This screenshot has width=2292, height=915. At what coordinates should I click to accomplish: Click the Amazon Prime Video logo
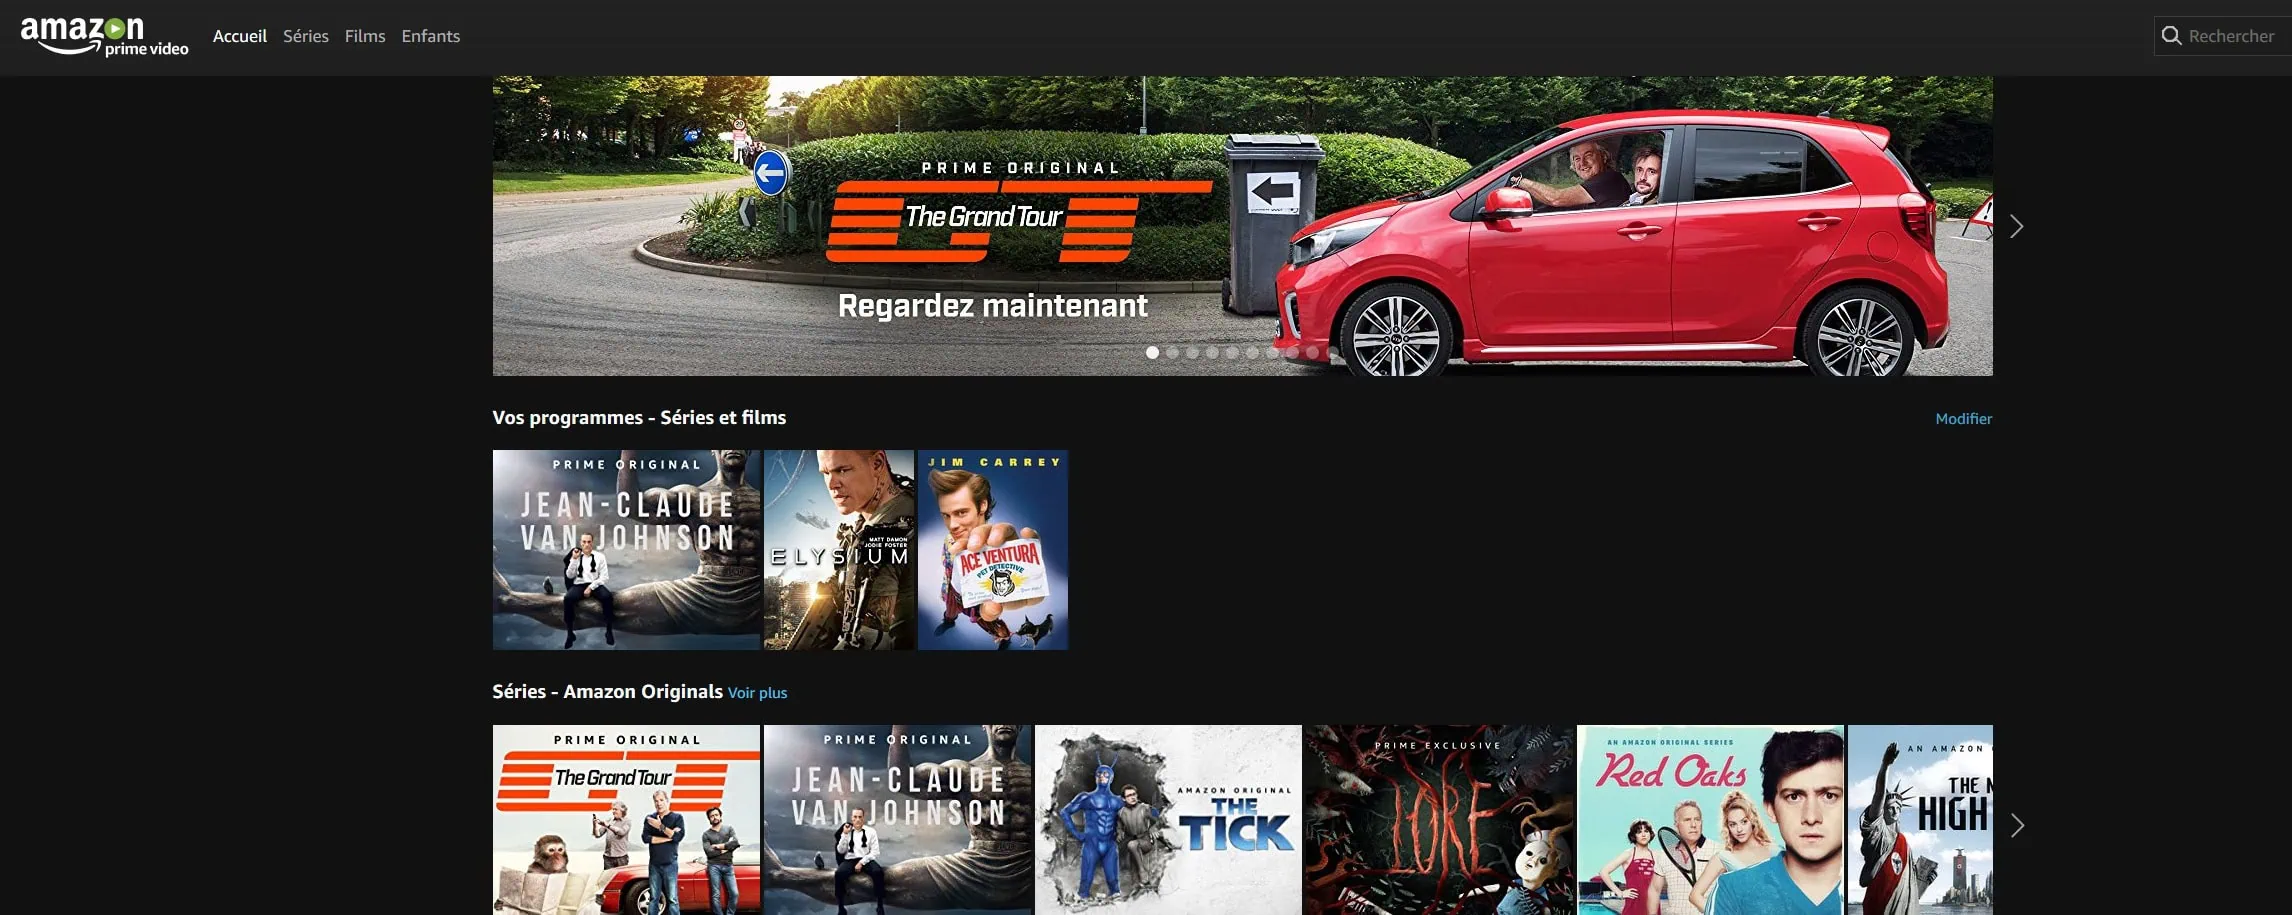[x=104, y=36]
